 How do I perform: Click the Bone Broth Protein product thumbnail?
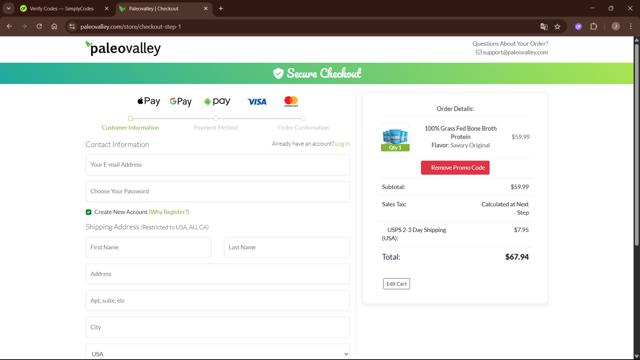(395, 138)
